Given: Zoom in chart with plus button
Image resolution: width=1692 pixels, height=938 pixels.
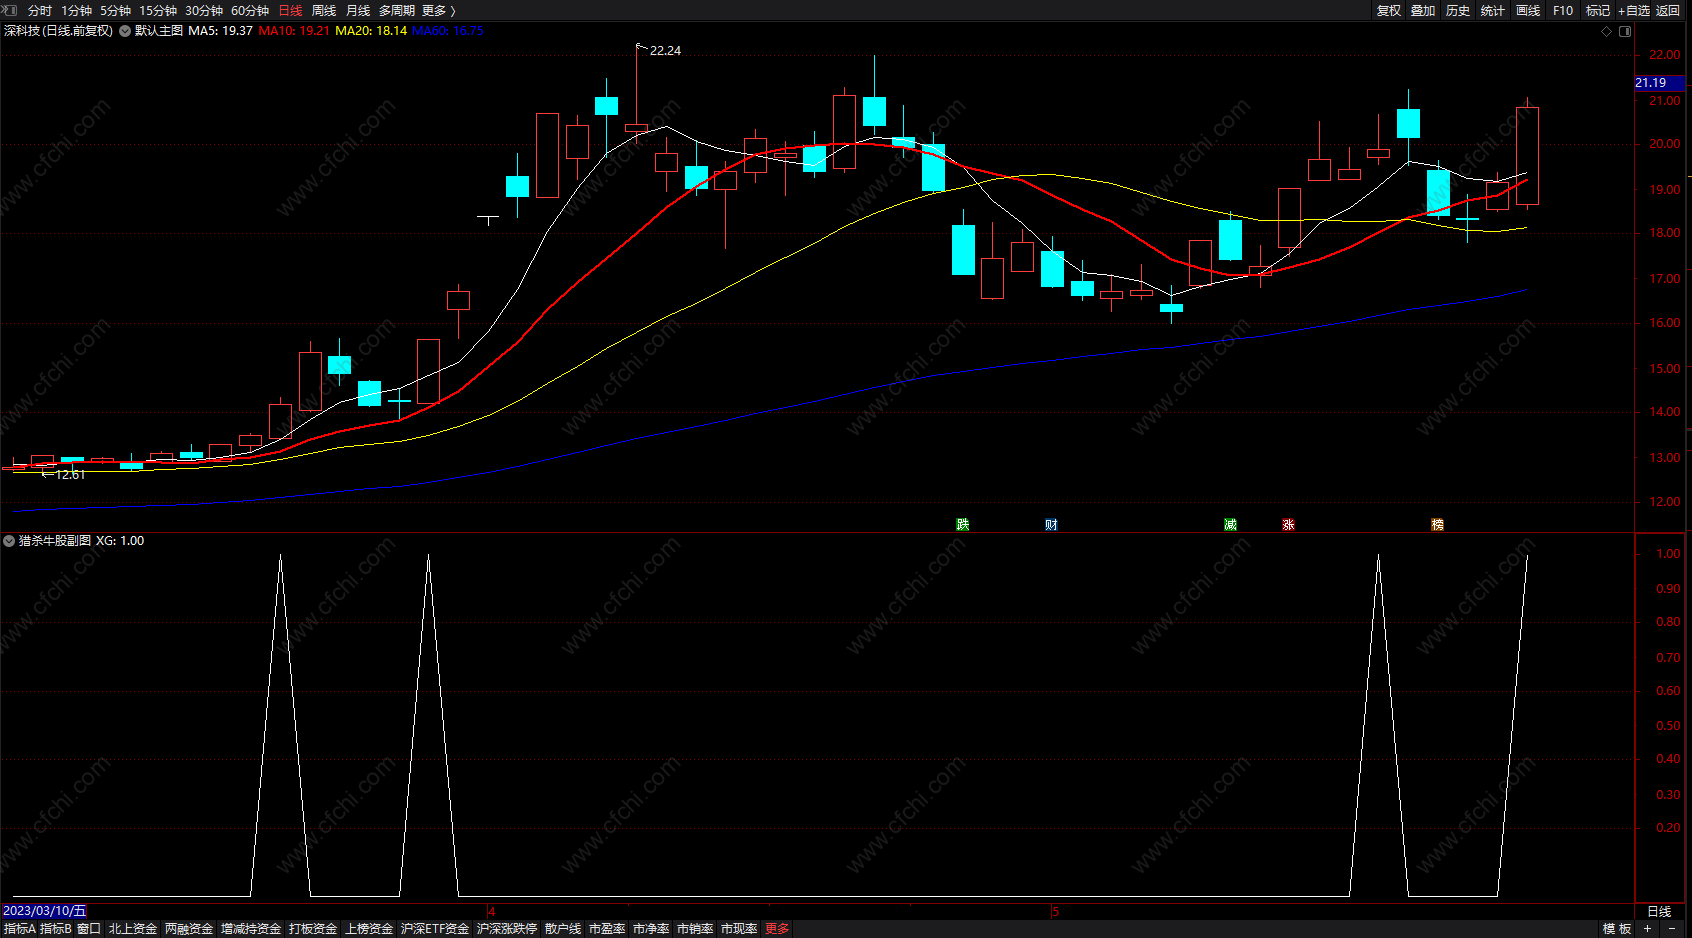Looking at the screenshot, I should (x=1648, y=929).
